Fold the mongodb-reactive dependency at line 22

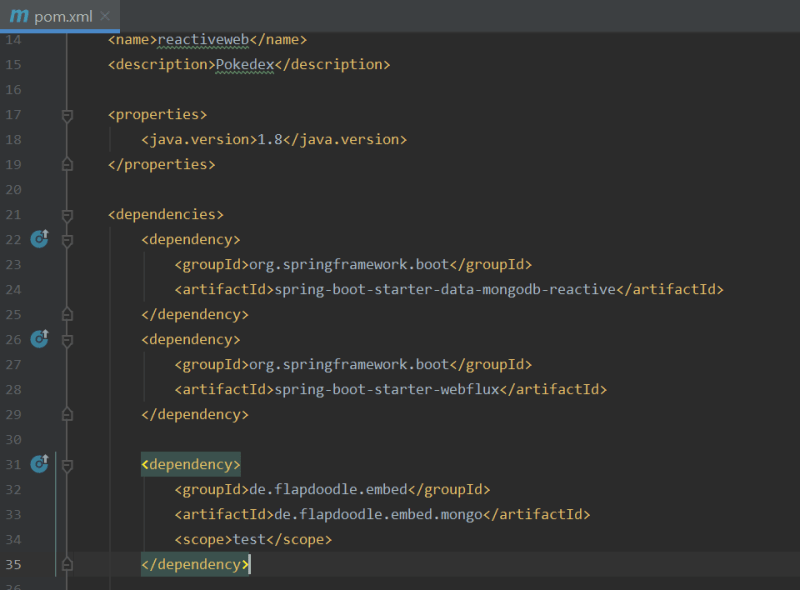pos(67,240)
